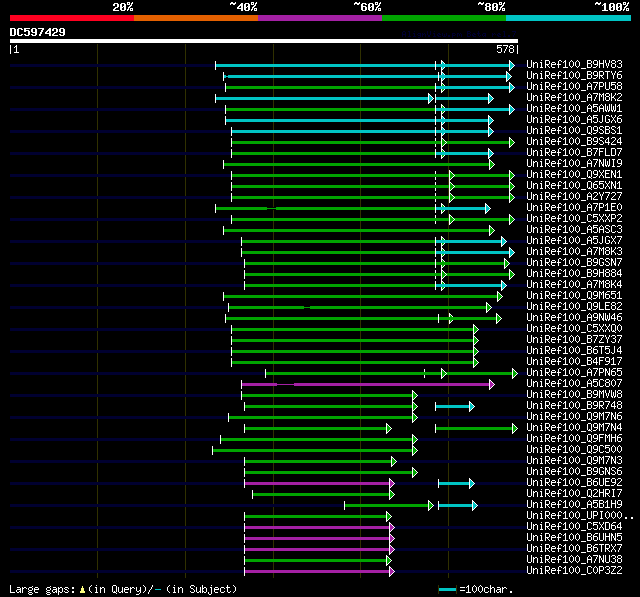
Task: Click the UniRef100_C5XXP2 label
Action: pos(574,219)
